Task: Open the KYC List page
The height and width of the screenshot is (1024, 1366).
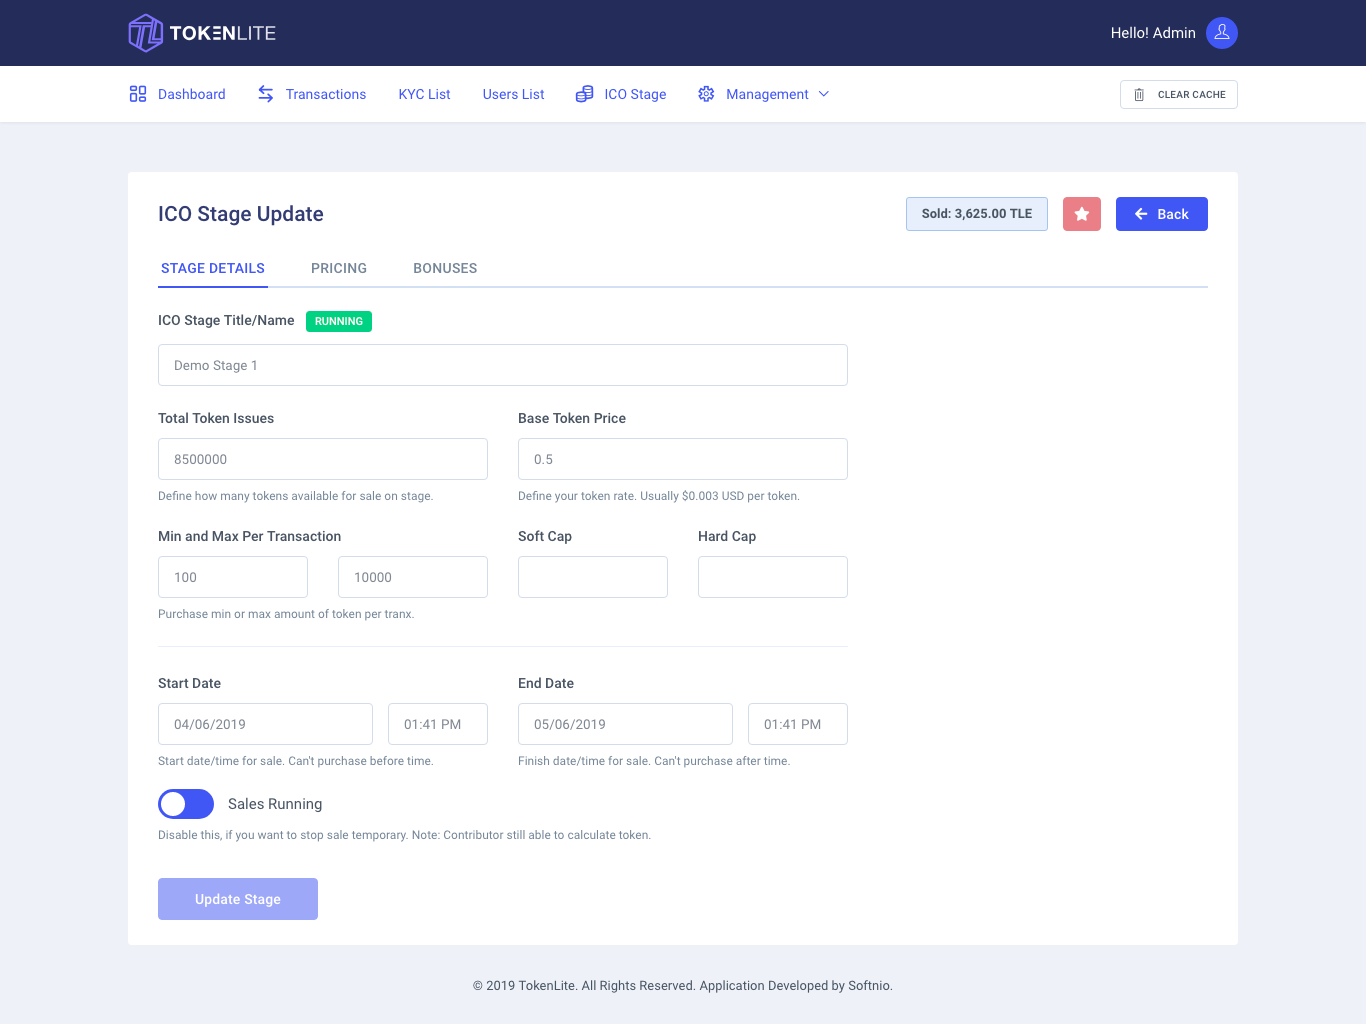Action: pyautogui.click(x=424, y=94)
